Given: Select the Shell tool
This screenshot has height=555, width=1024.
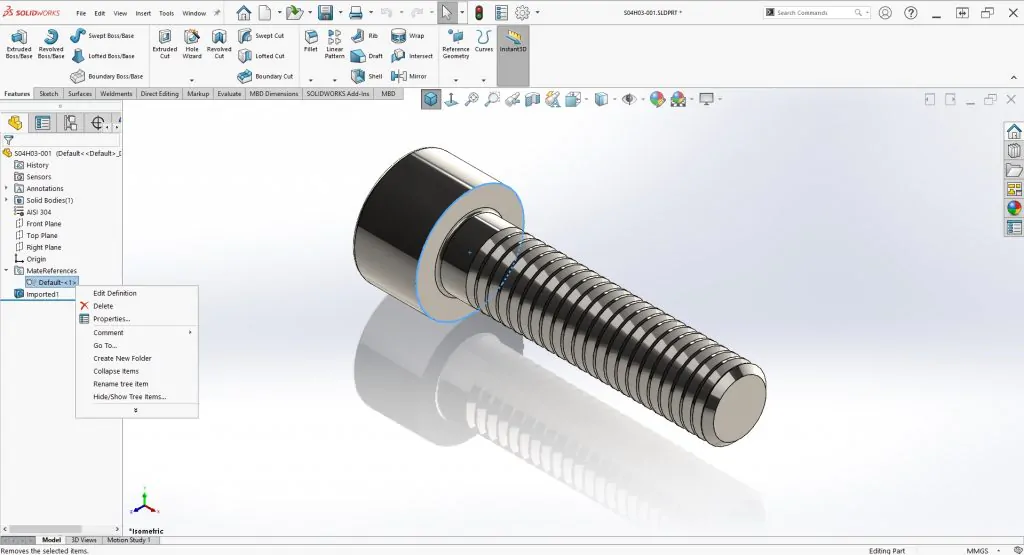Looking at the screenshot, I should tap(367, 76).
